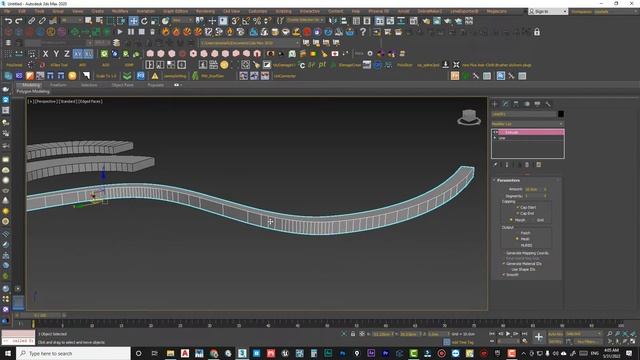Select Patch output radio button
This screenshot has width=640, height=360.
coord(517,233)
